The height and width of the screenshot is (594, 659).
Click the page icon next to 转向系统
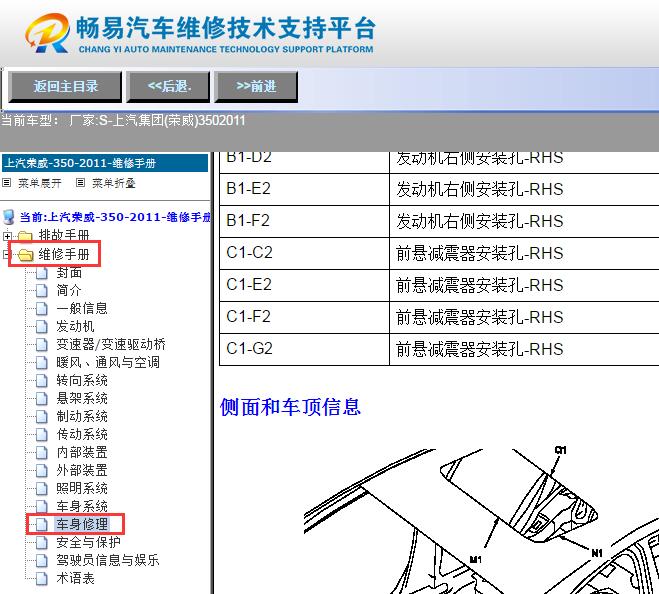pyautogui.click(x=42, y=380)
